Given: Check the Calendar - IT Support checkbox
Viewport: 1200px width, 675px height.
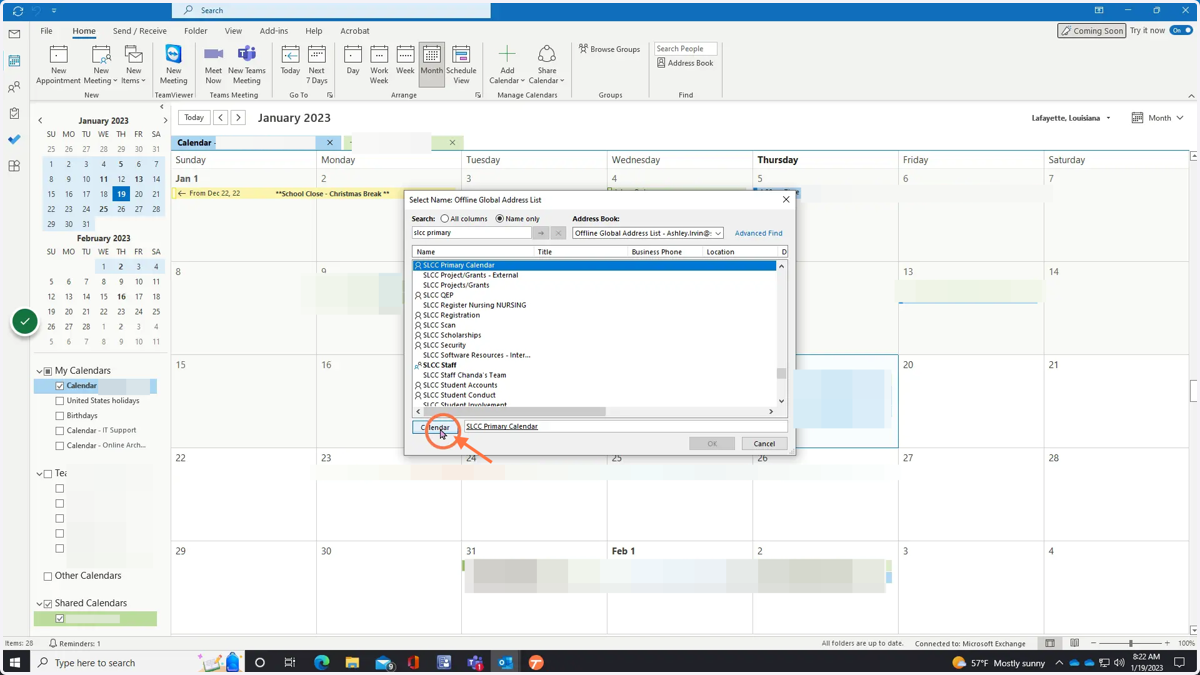Looking at the screenshot, I should coord(60,431).
